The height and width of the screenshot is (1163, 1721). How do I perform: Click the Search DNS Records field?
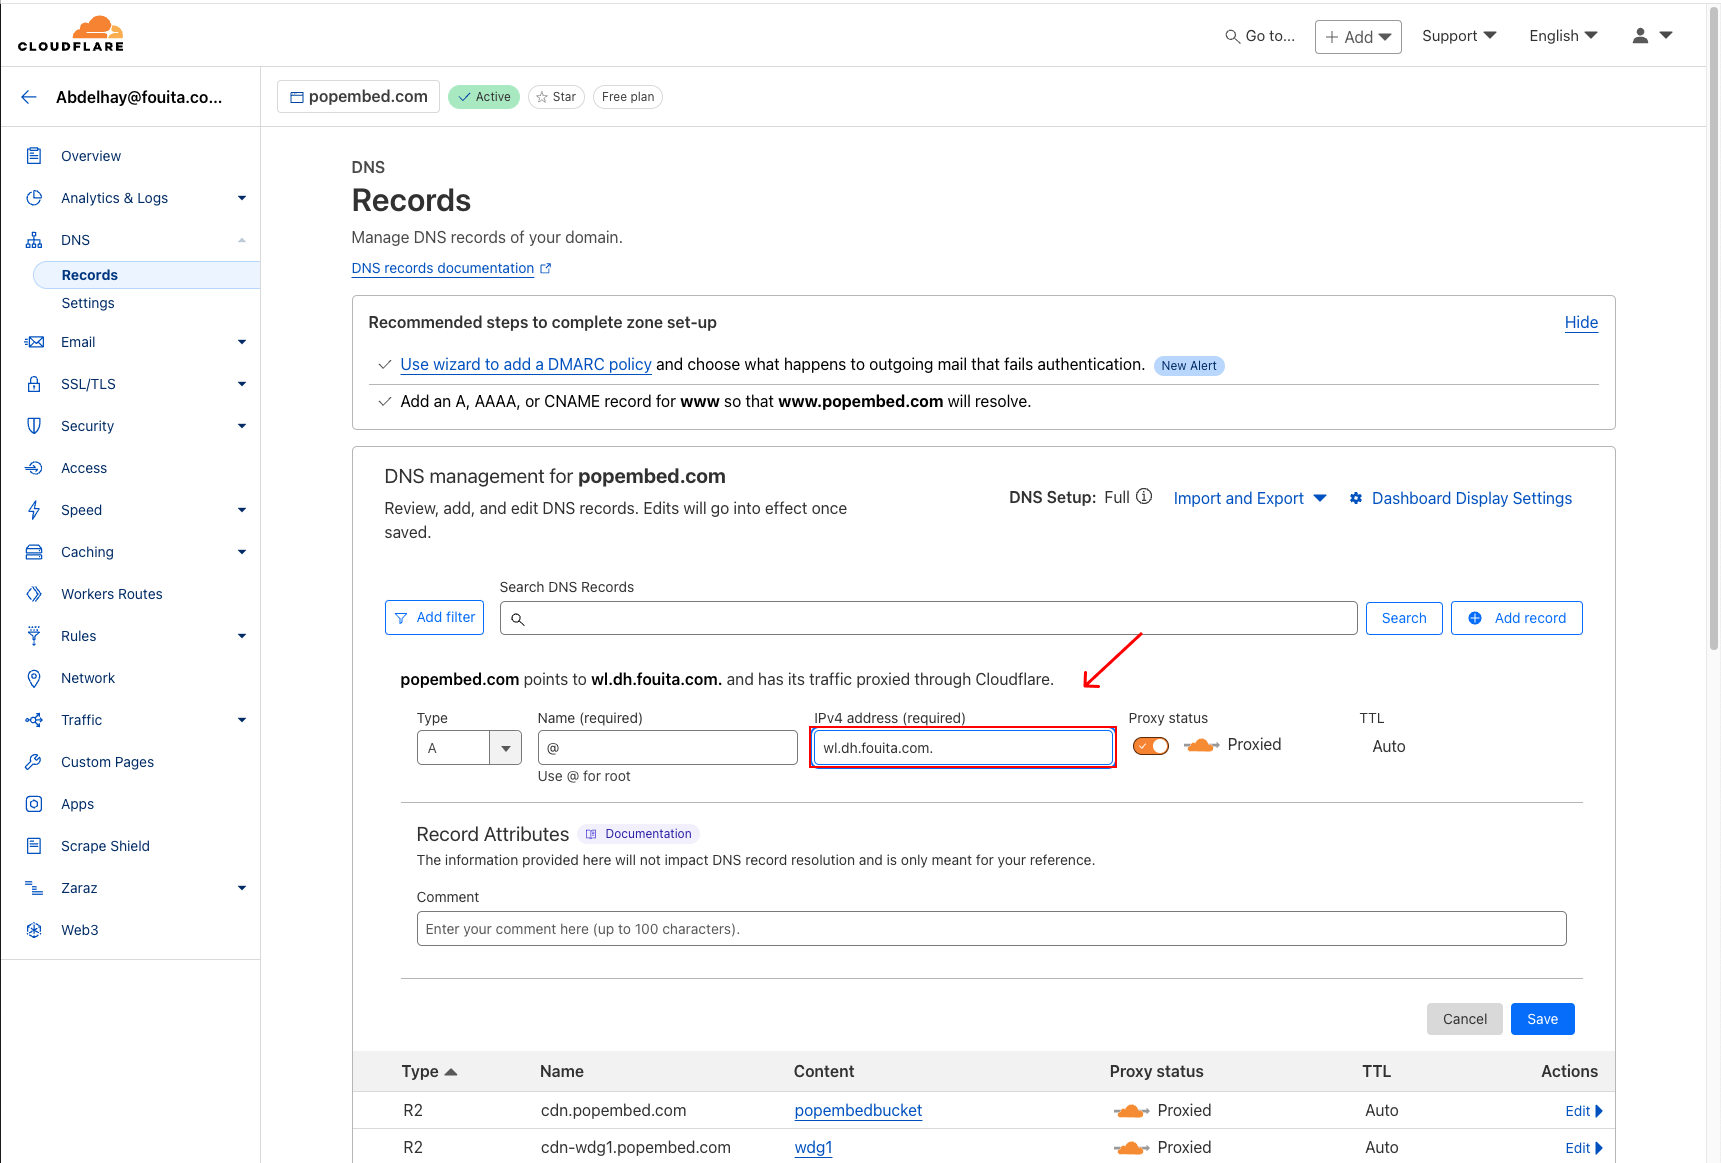(x=928, y=618)
